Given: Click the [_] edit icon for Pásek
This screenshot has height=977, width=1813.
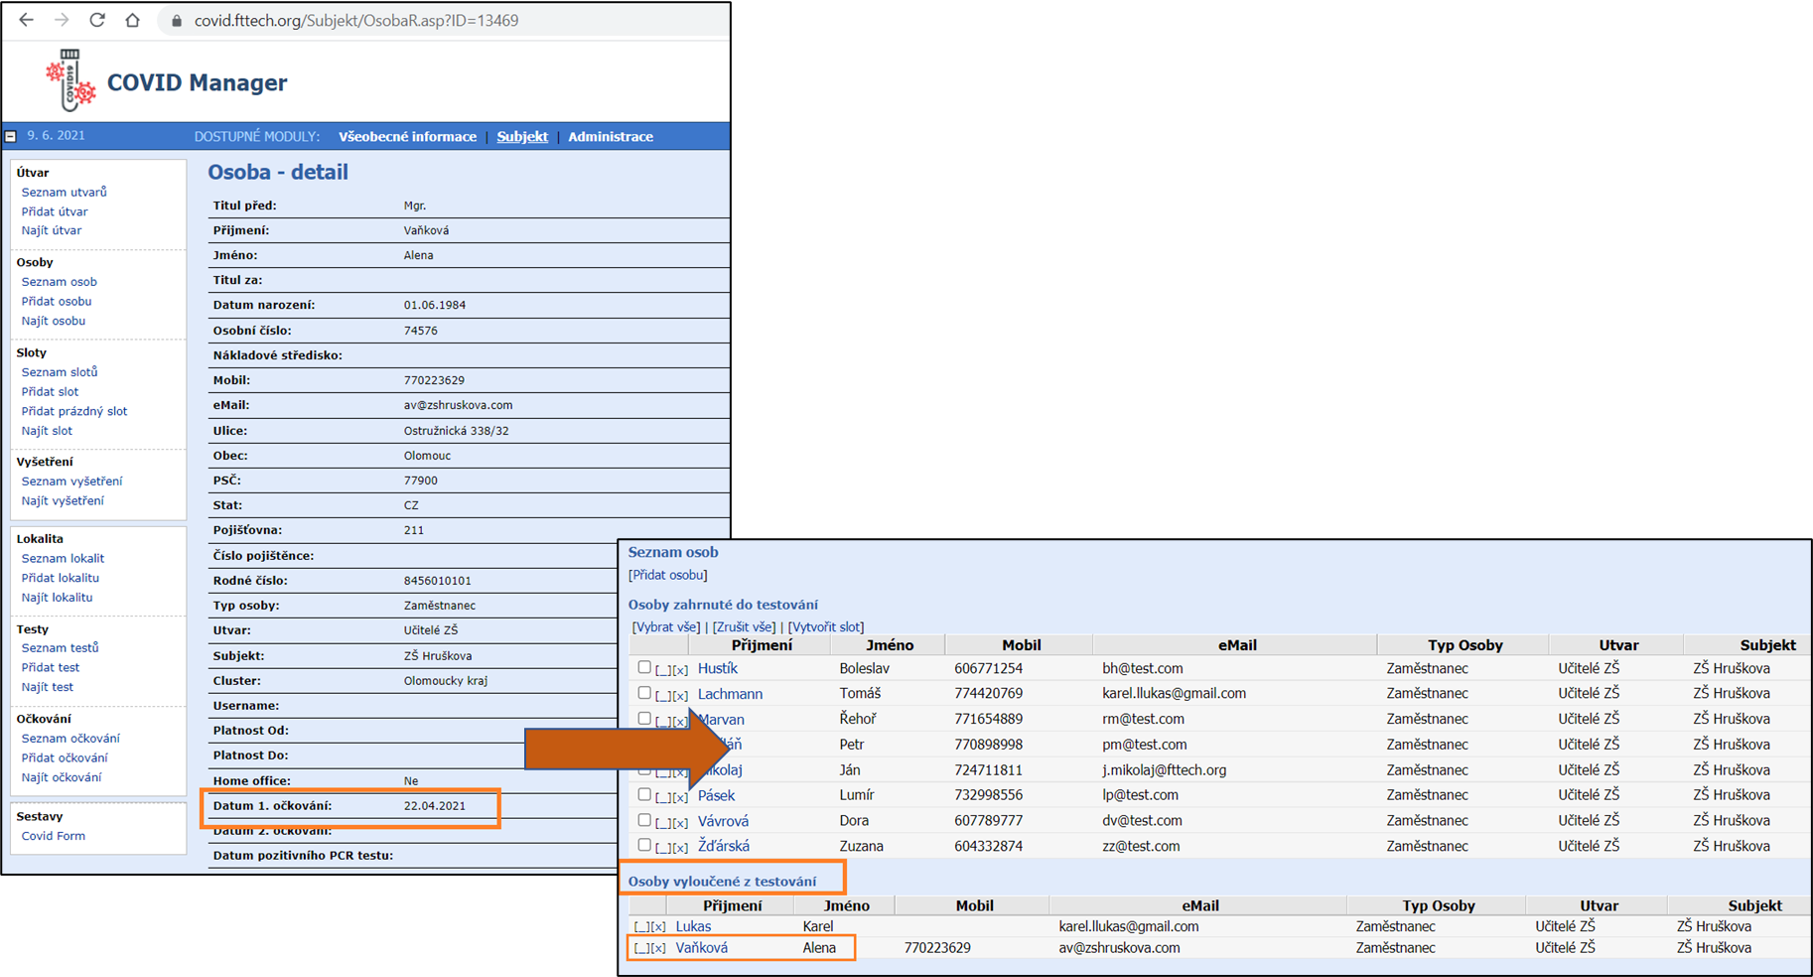Looking at the screenshot, I should click(x=662, y=797).
